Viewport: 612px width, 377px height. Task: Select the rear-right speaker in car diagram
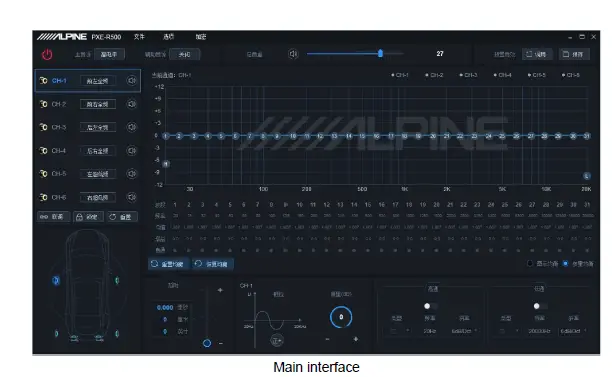(117, 334)
